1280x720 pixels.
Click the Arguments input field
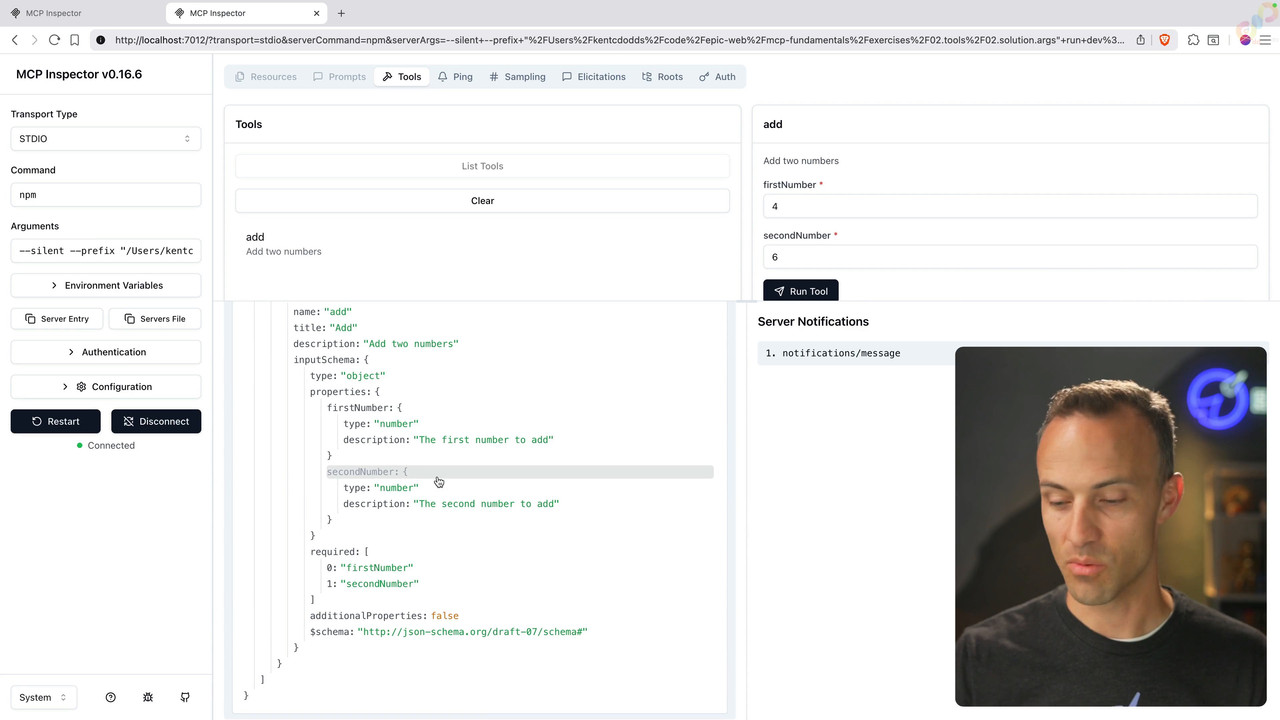tap(106, 250)
